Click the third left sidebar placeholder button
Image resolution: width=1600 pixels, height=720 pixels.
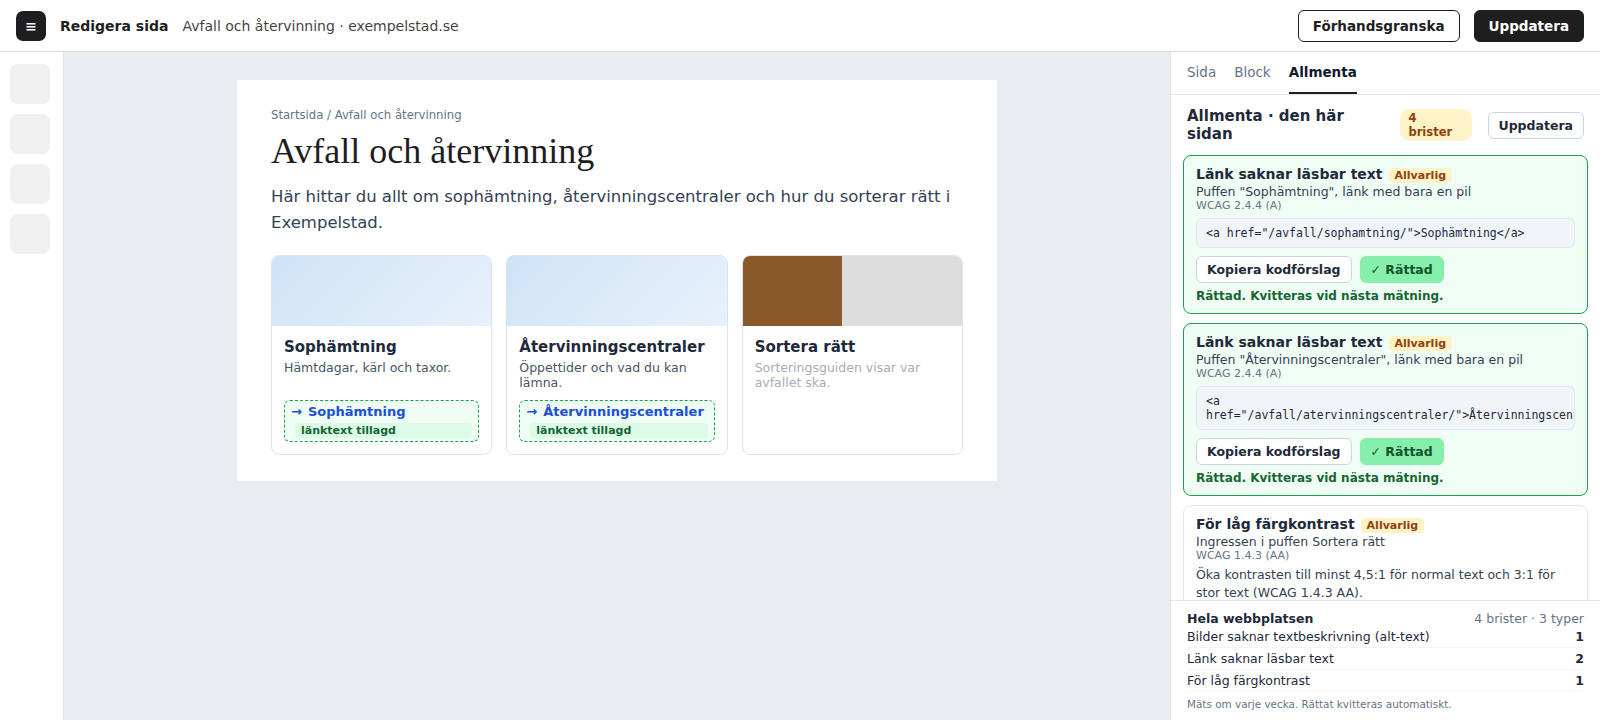pos(30,184)
